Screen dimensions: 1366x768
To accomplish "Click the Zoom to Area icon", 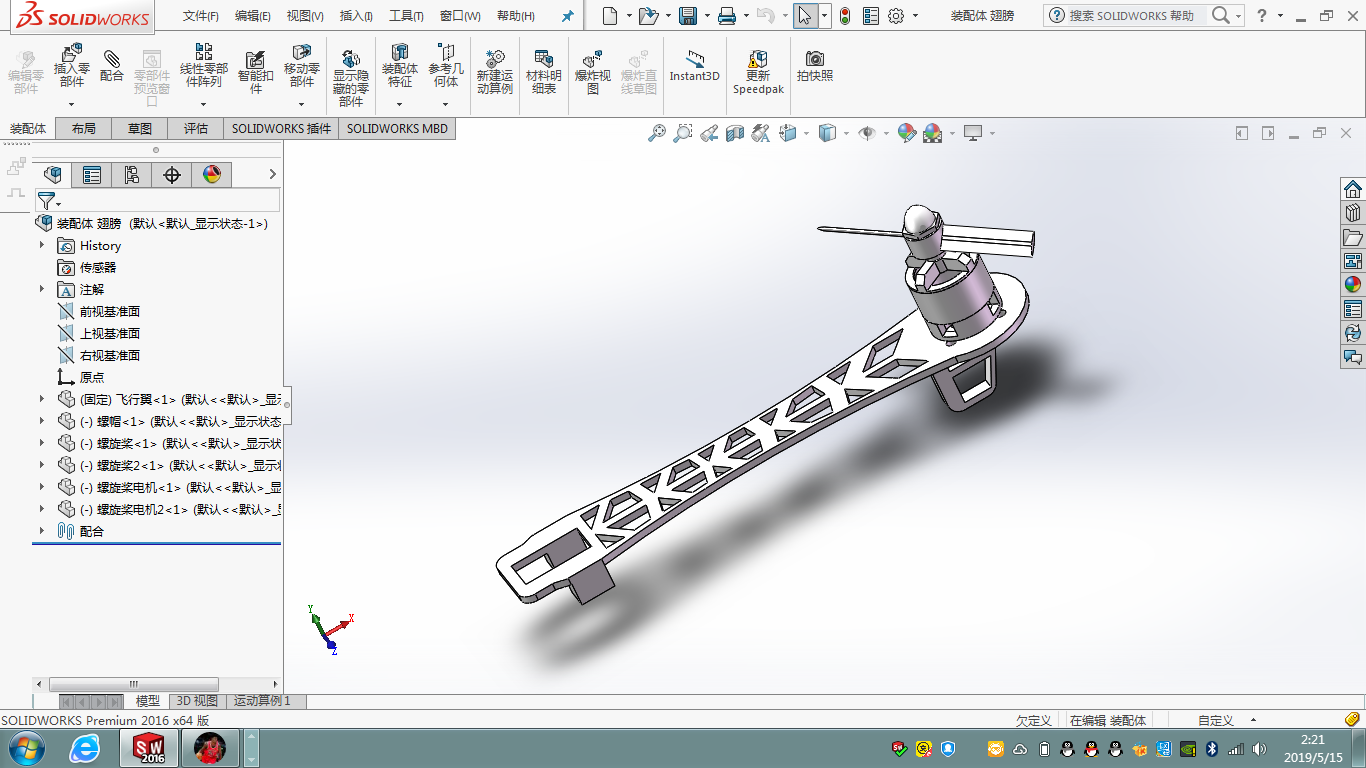I will 683,132.
